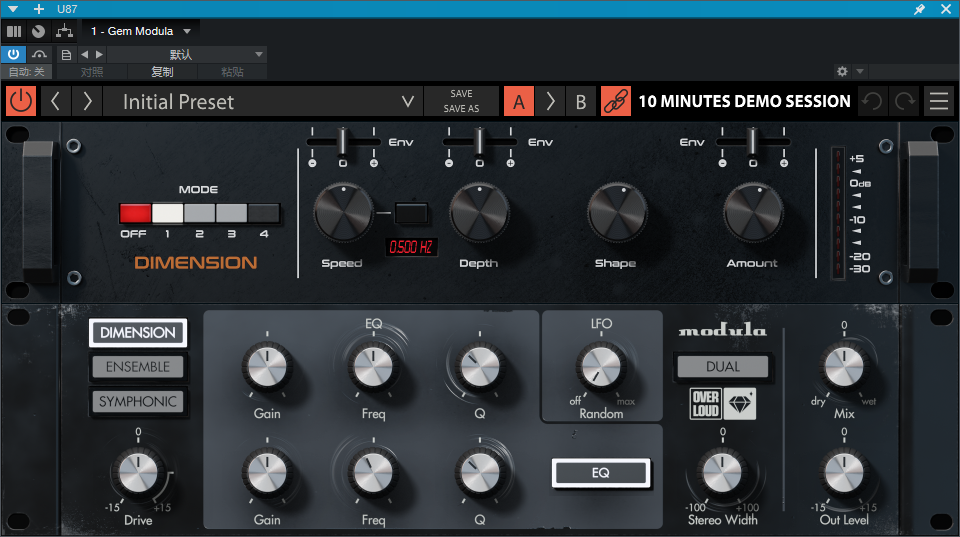Adjust the Env slider above Depth
This screenshot has width=960, height=537.
[x=480, y=141]
